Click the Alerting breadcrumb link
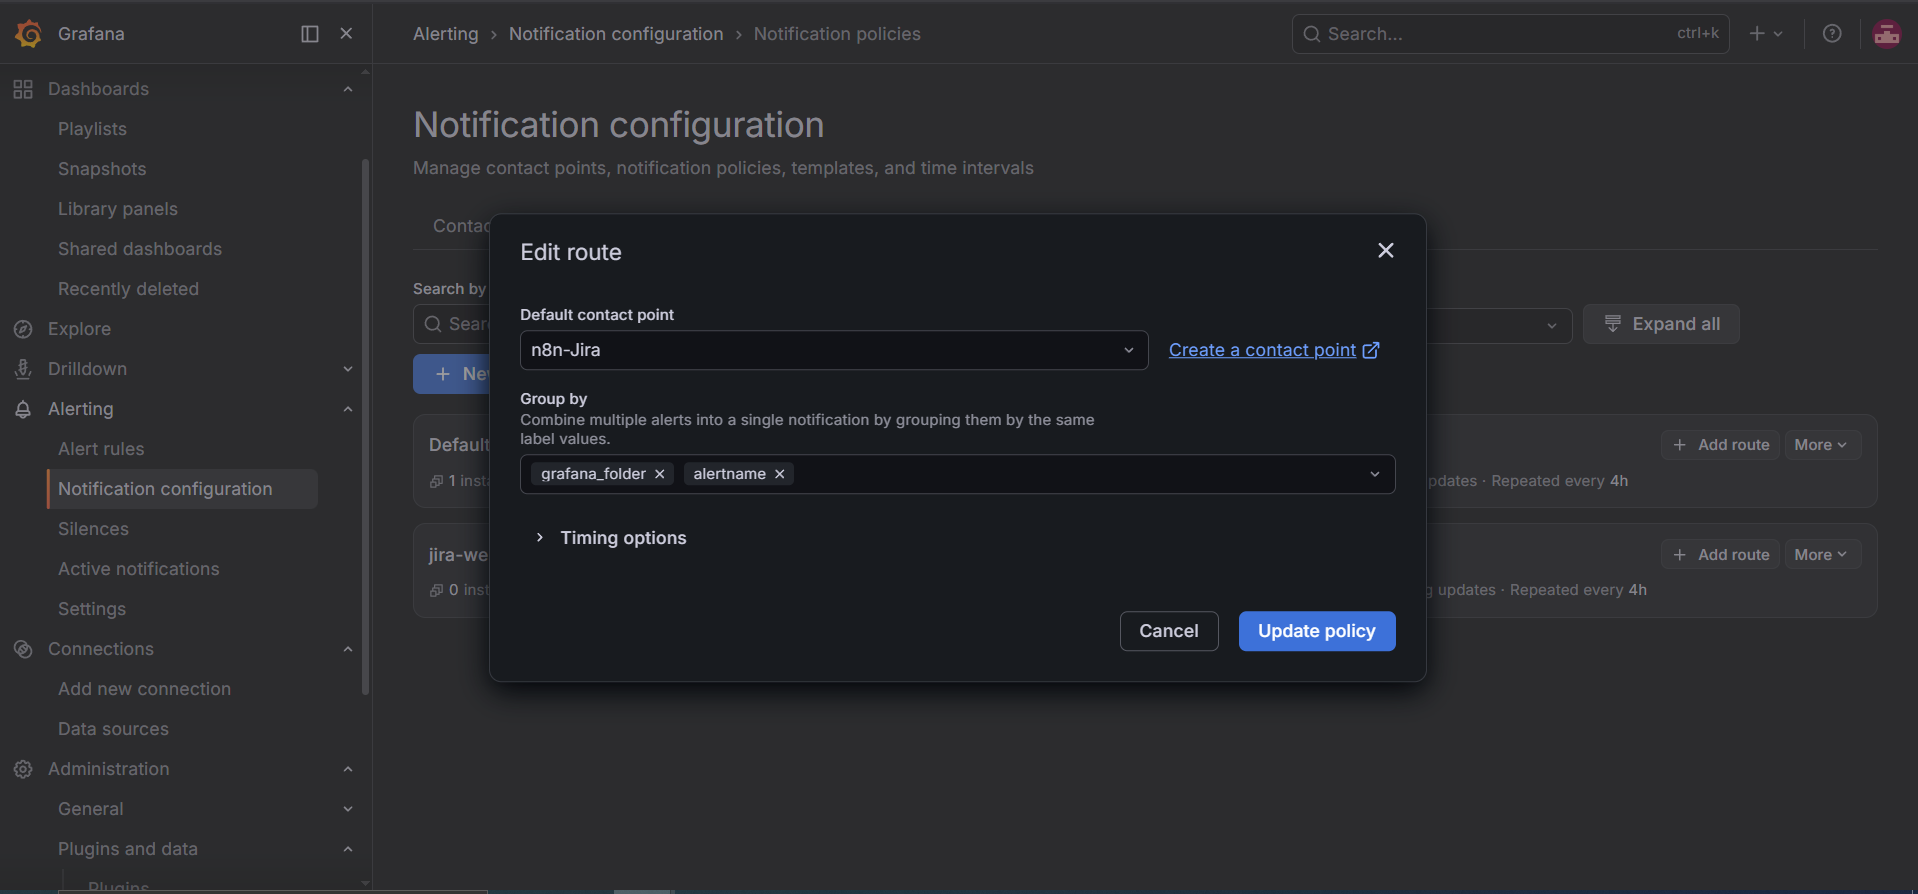 (x=446, y=34)
